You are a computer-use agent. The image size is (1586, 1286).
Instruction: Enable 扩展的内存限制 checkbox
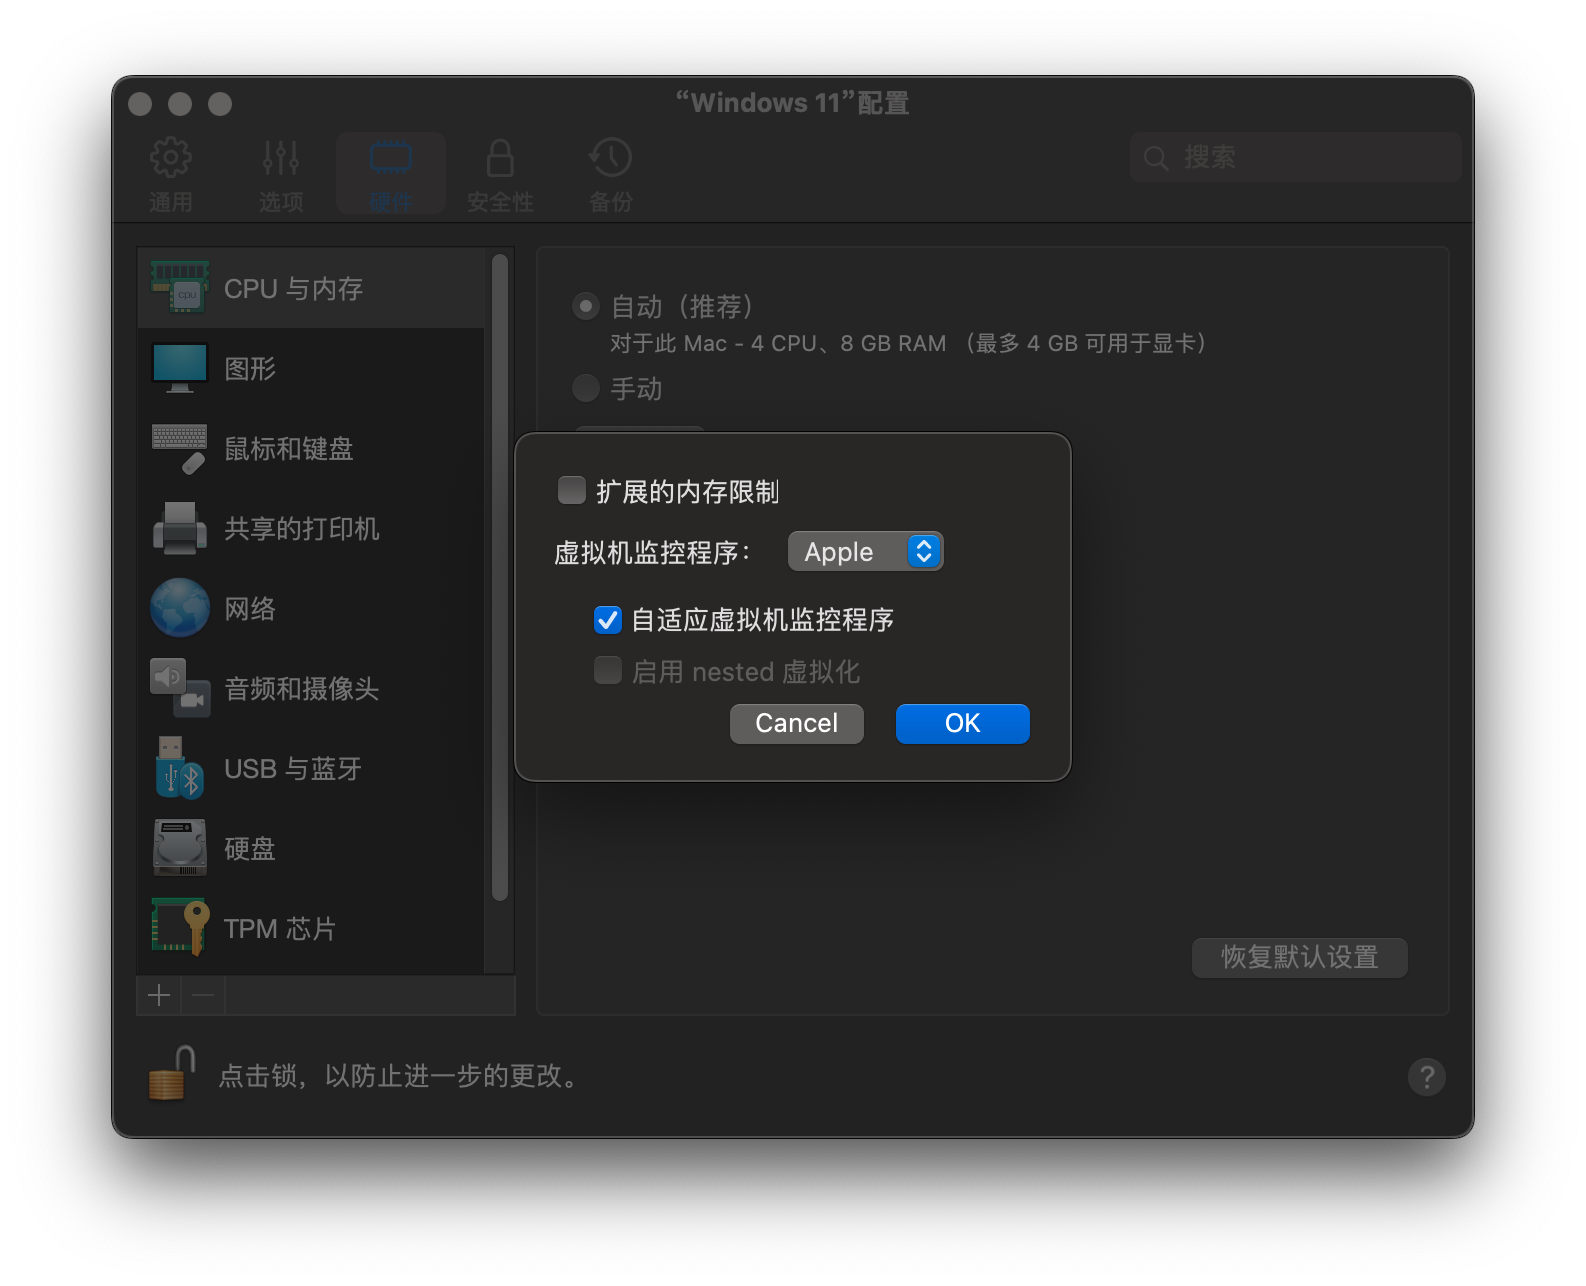pos(572,490)
